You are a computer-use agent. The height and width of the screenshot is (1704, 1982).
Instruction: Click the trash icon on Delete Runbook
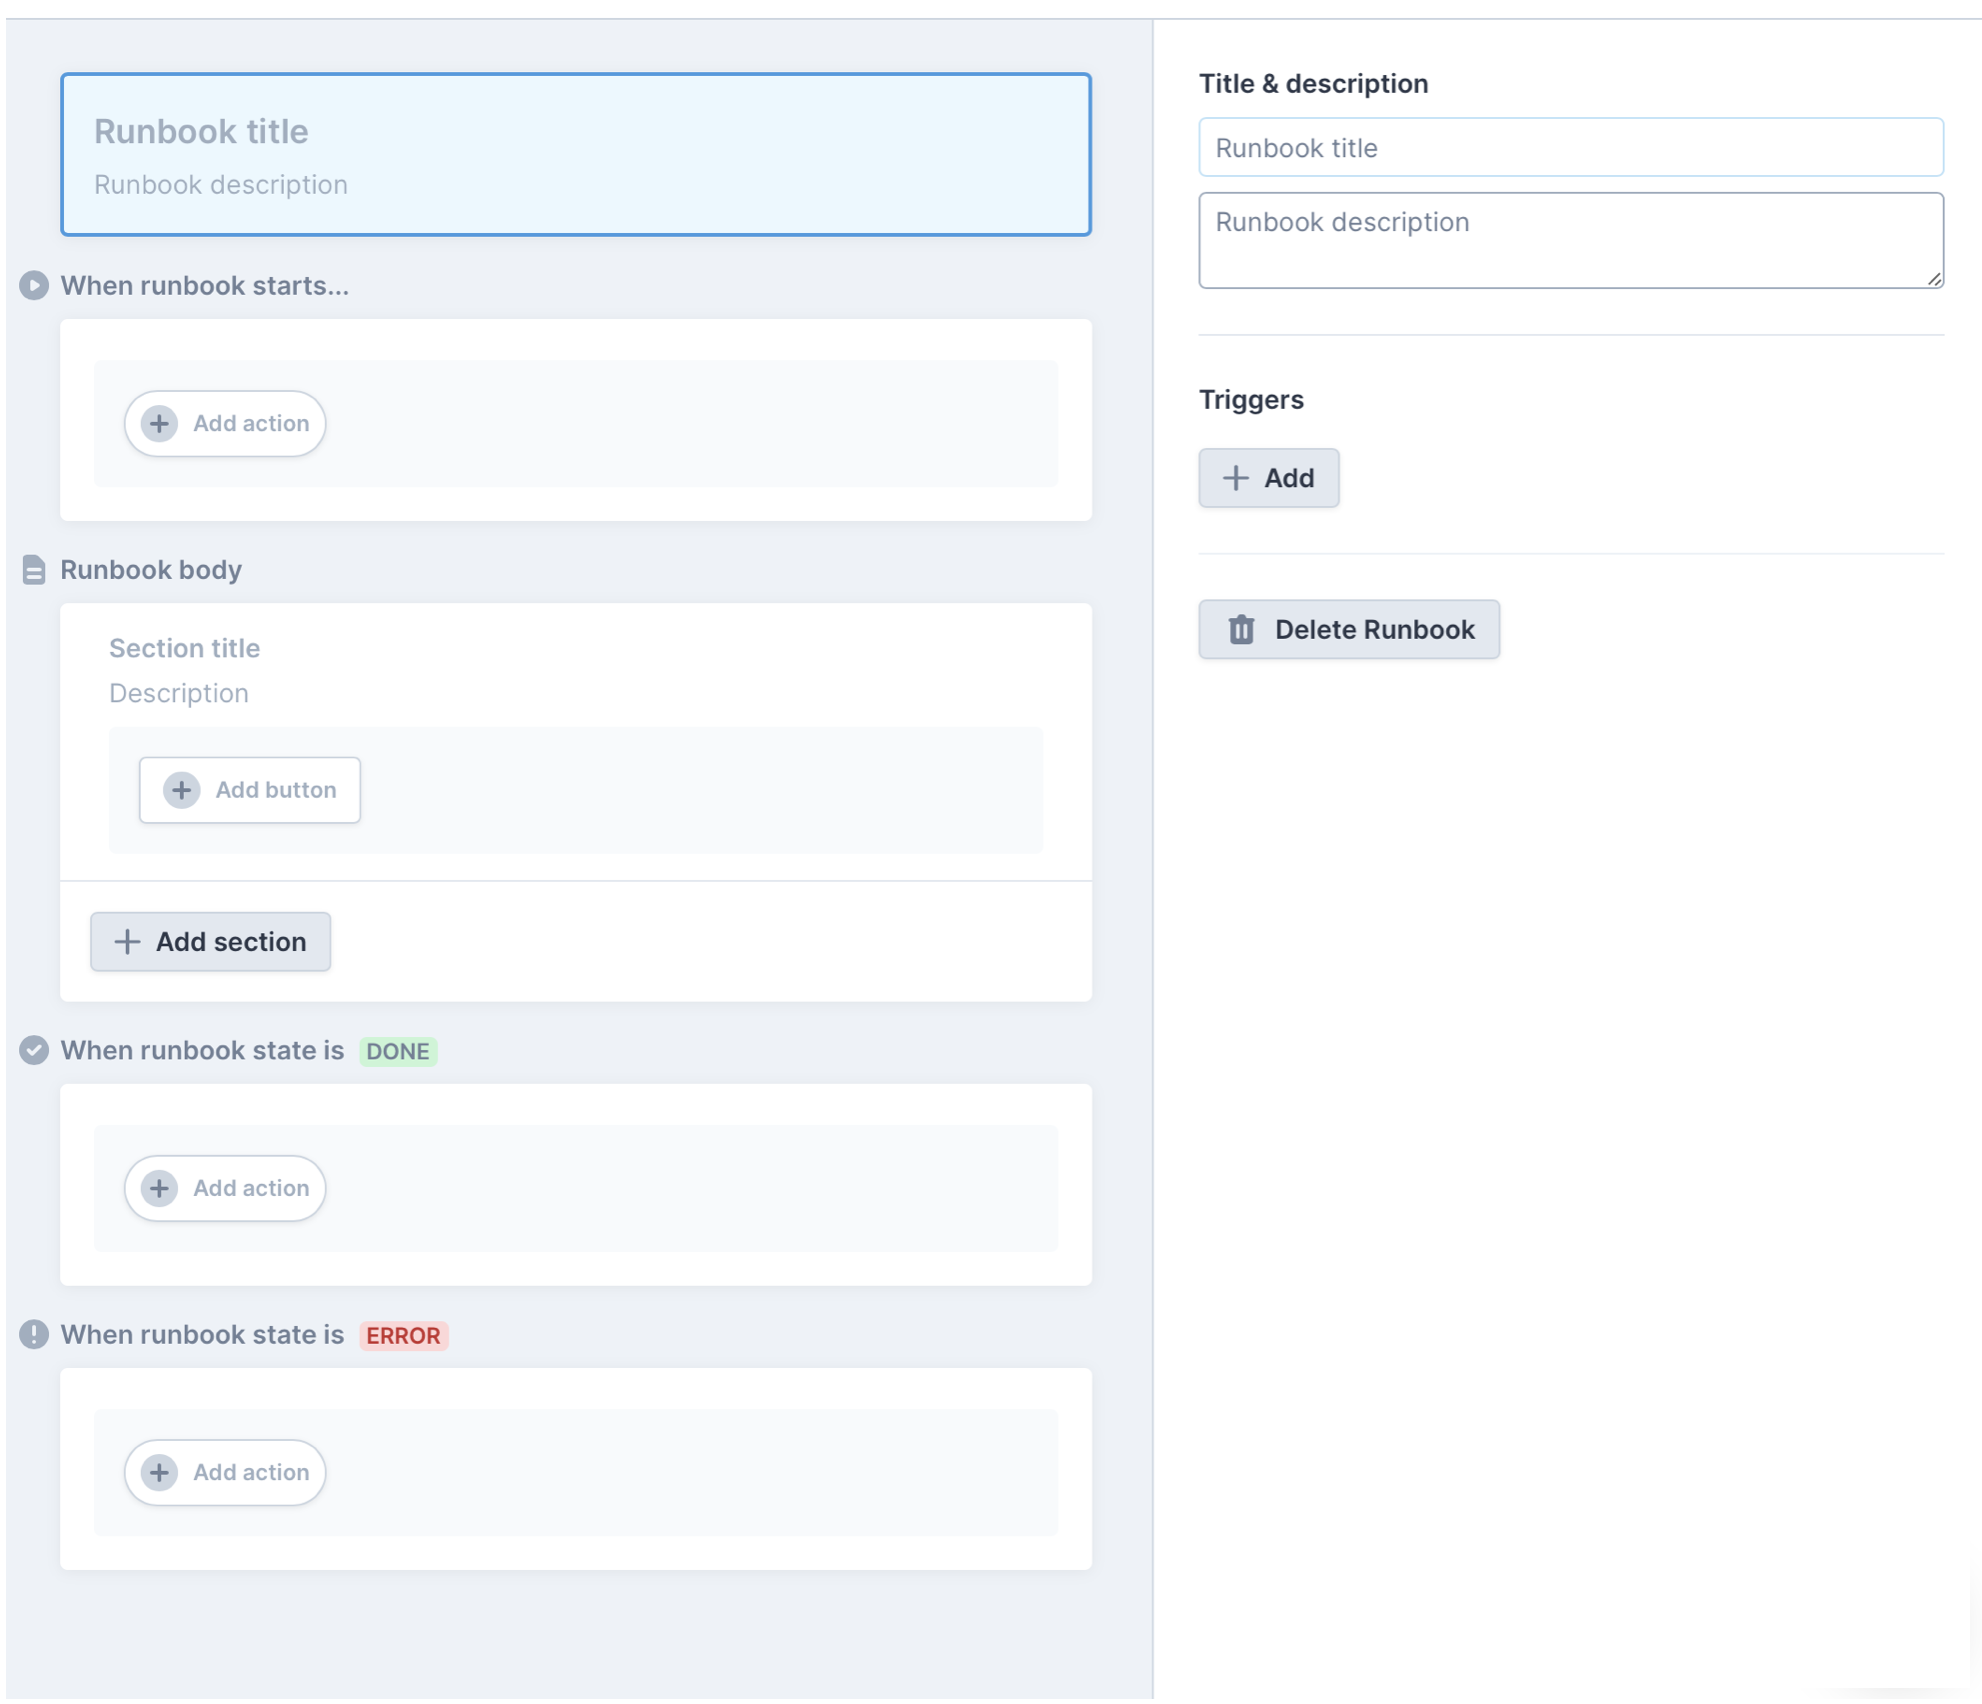coord(1241,630)
